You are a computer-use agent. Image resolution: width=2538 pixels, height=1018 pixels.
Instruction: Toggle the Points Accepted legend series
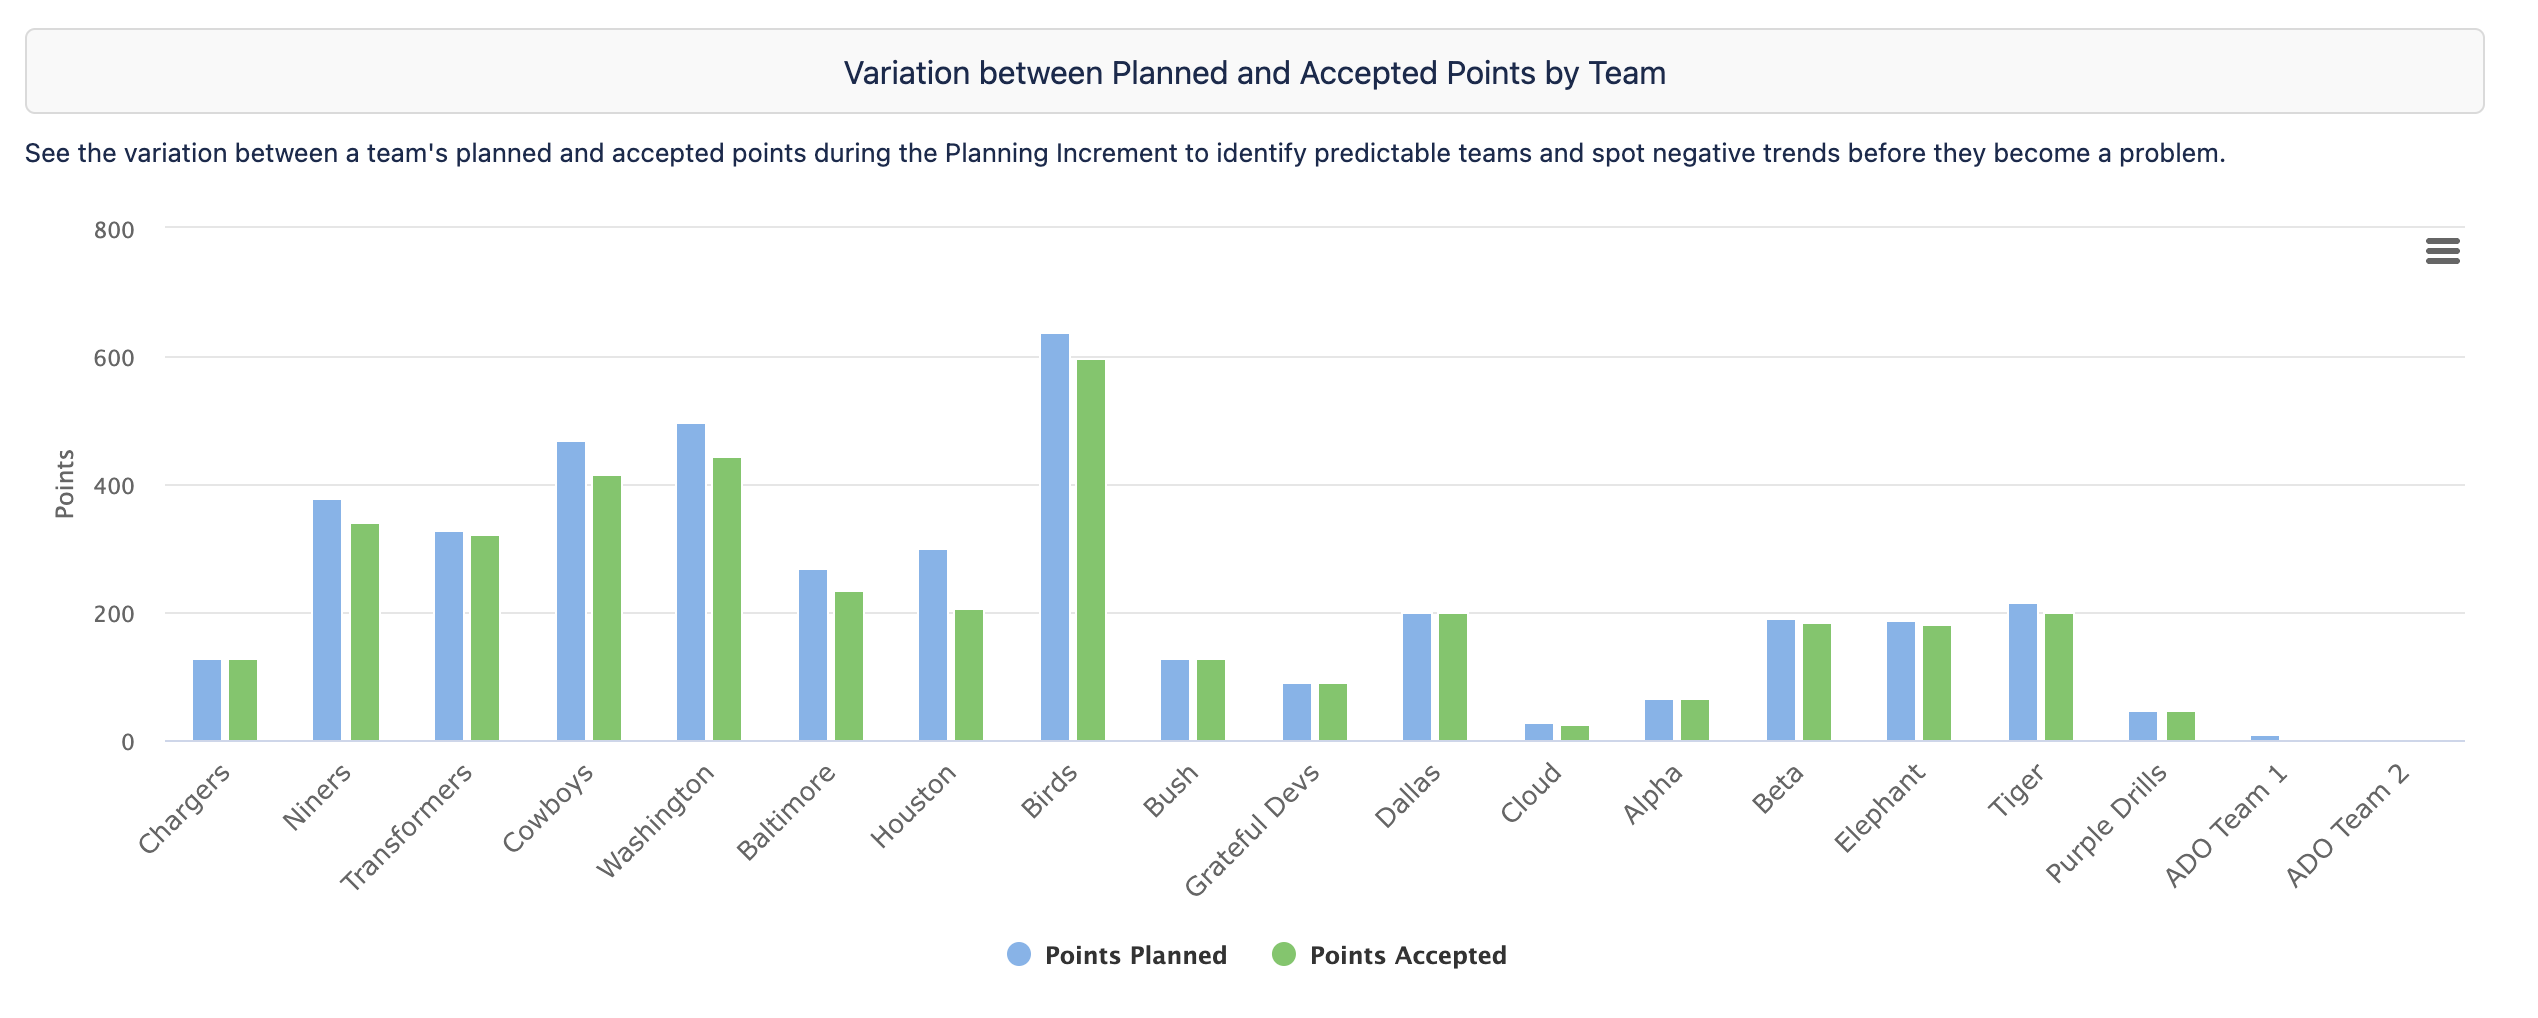pos(1407,955)
